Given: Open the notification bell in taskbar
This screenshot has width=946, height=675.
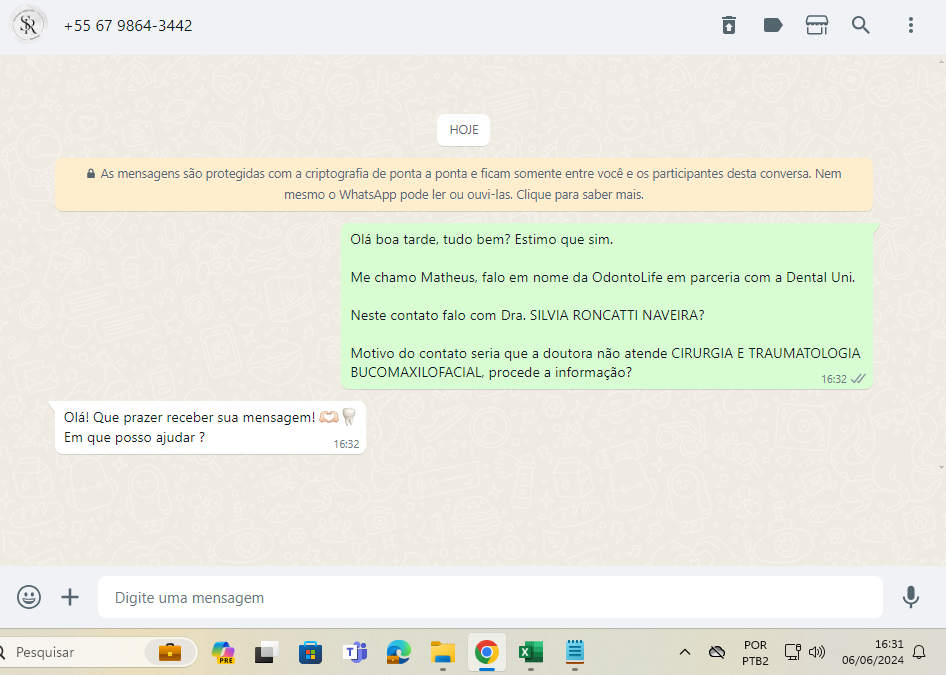Looking at the screenshot, I should (919, 652).
